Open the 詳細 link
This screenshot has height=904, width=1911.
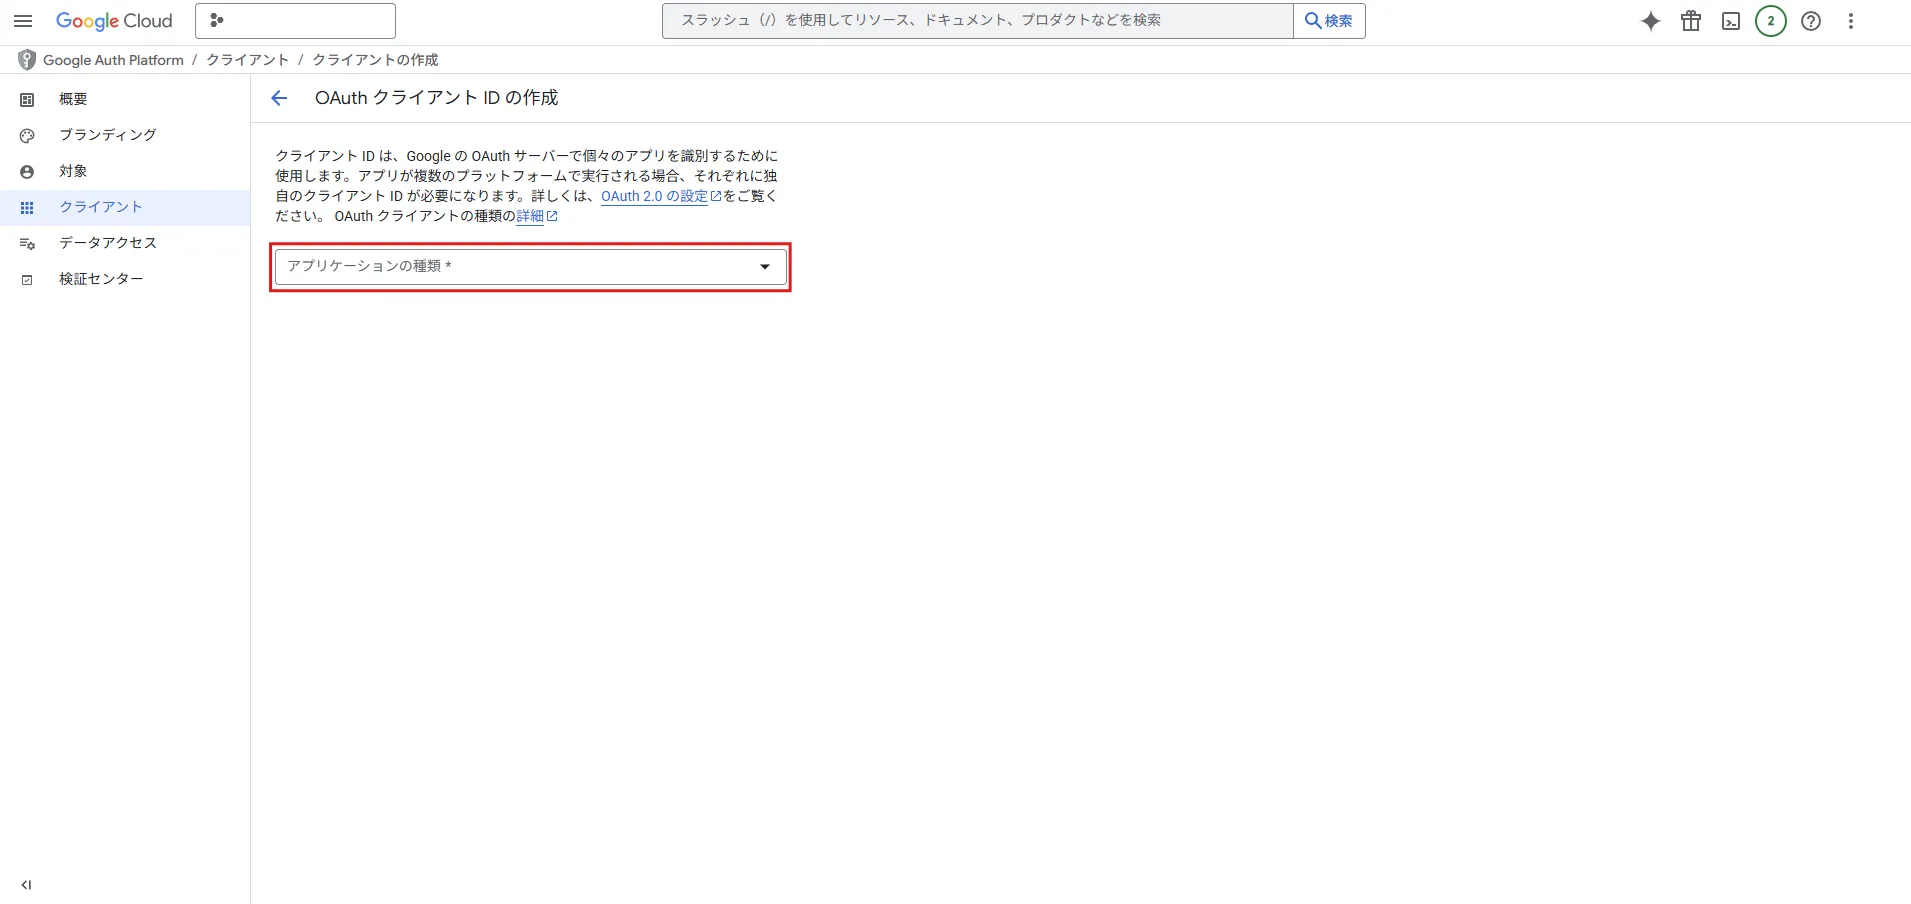(537, 216)
